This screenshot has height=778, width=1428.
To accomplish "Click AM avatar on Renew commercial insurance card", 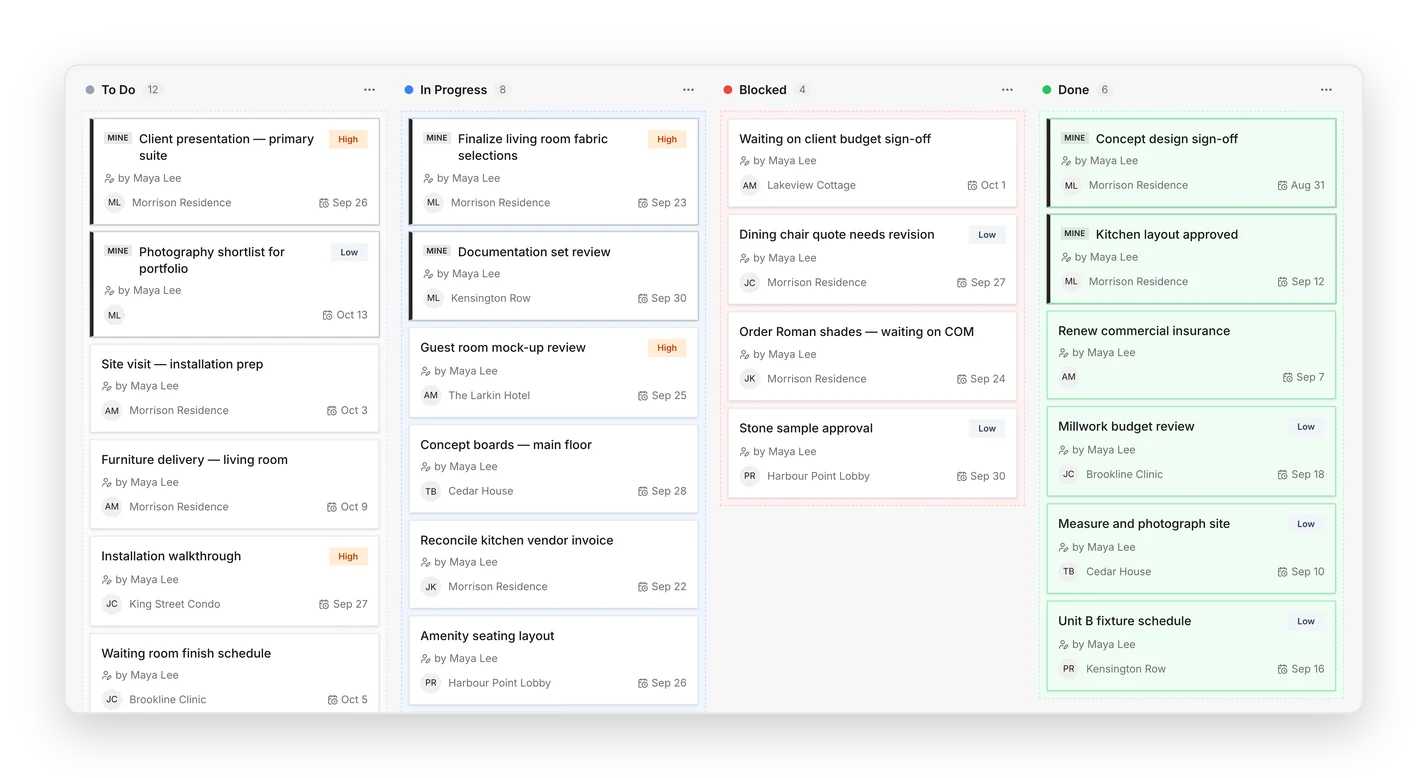I will tap(1068, 377).
